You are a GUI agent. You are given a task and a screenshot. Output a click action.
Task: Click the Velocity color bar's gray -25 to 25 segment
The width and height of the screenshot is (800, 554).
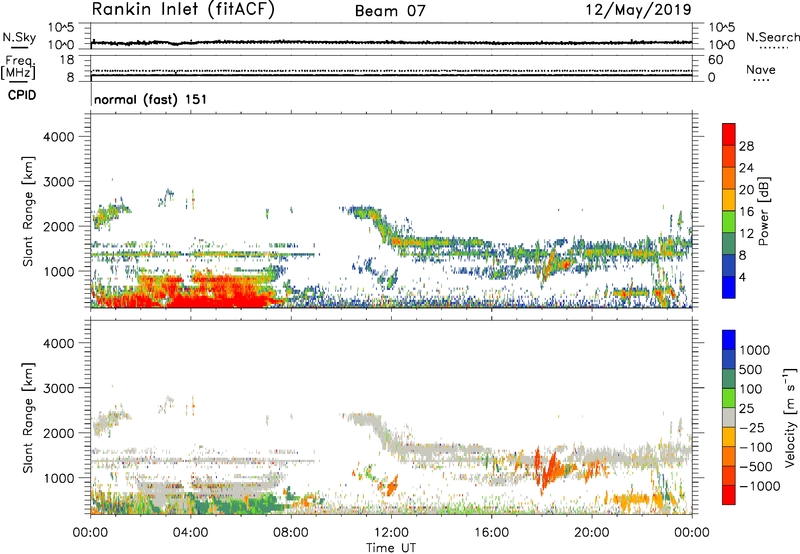(729, 417)
